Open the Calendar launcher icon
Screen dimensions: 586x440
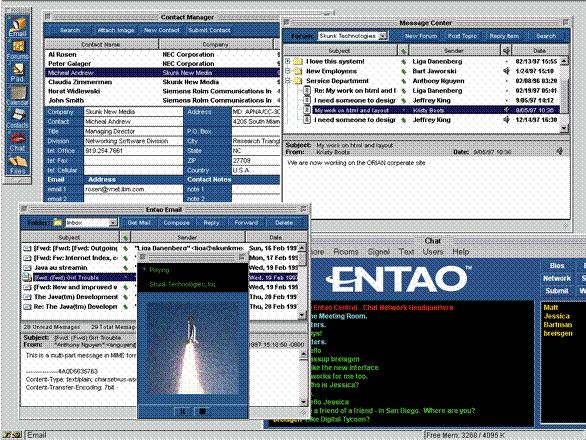pyautogui.click(x=17, y=96)
